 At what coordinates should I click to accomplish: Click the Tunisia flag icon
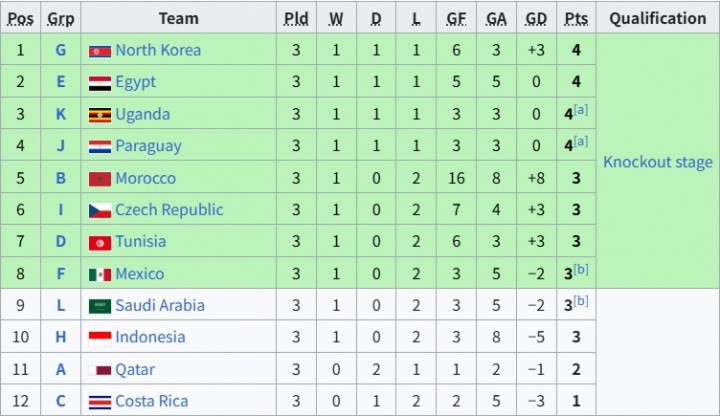tap(99, 242)
